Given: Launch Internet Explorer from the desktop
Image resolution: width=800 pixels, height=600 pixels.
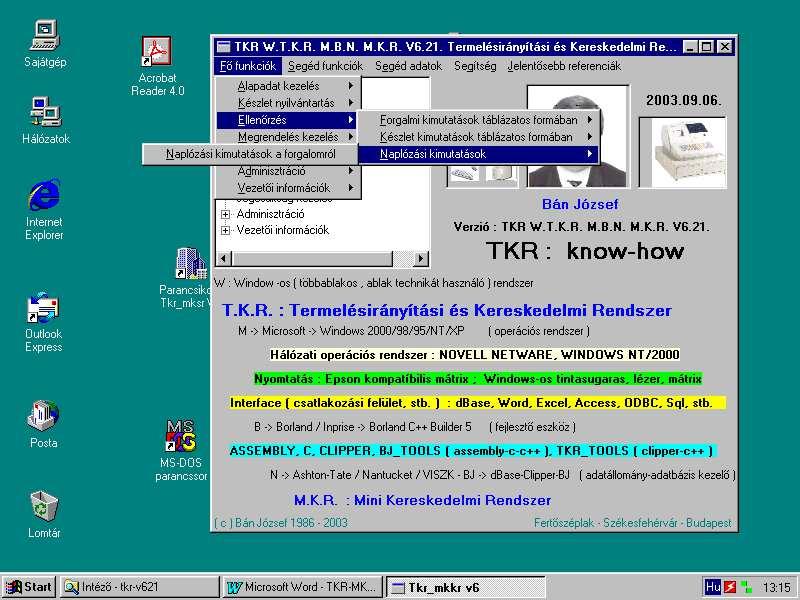Looking at the screenshot, I should 44,209.
